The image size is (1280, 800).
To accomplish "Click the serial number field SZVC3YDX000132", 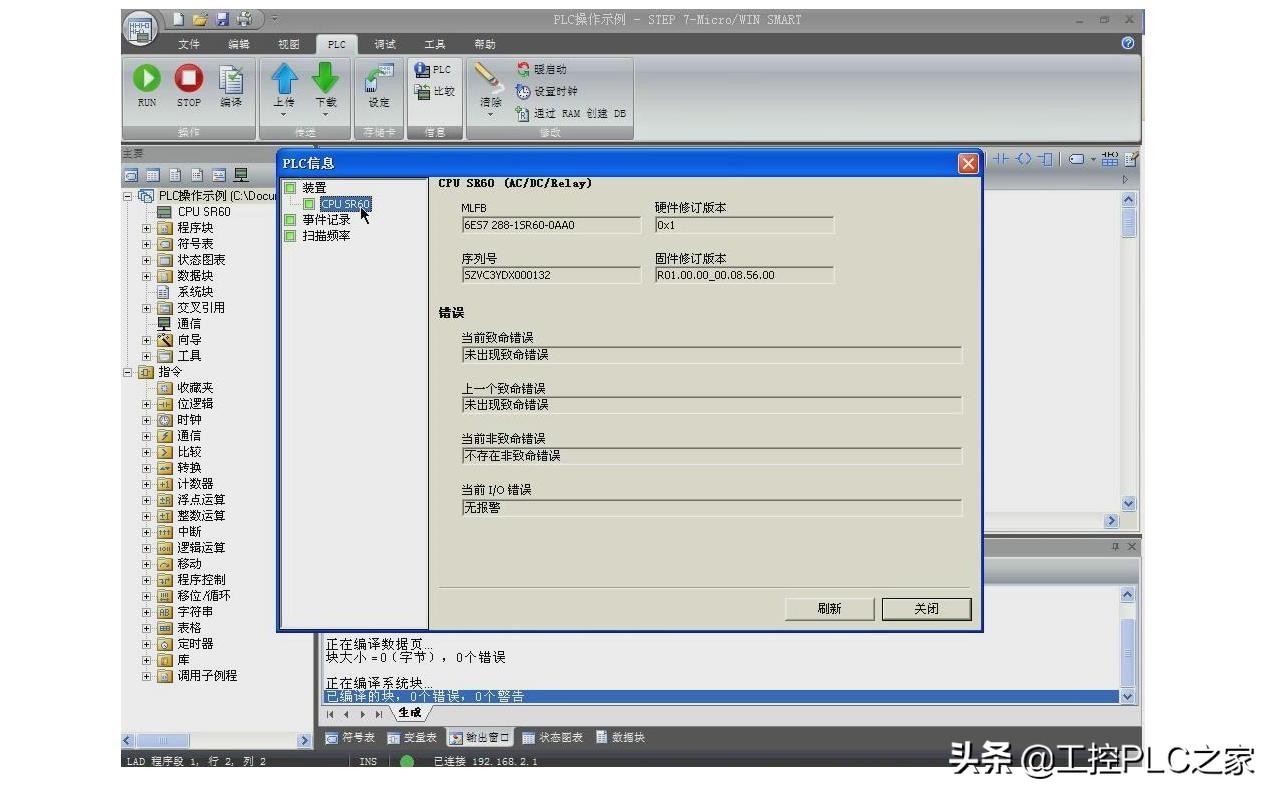I will coord(551,275).
